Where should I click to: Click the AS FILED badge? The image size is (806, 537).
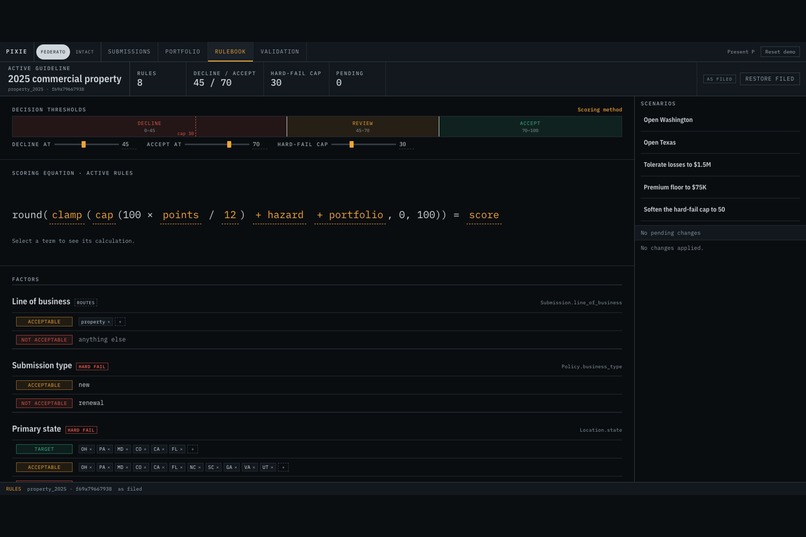[x=719, y=79]
